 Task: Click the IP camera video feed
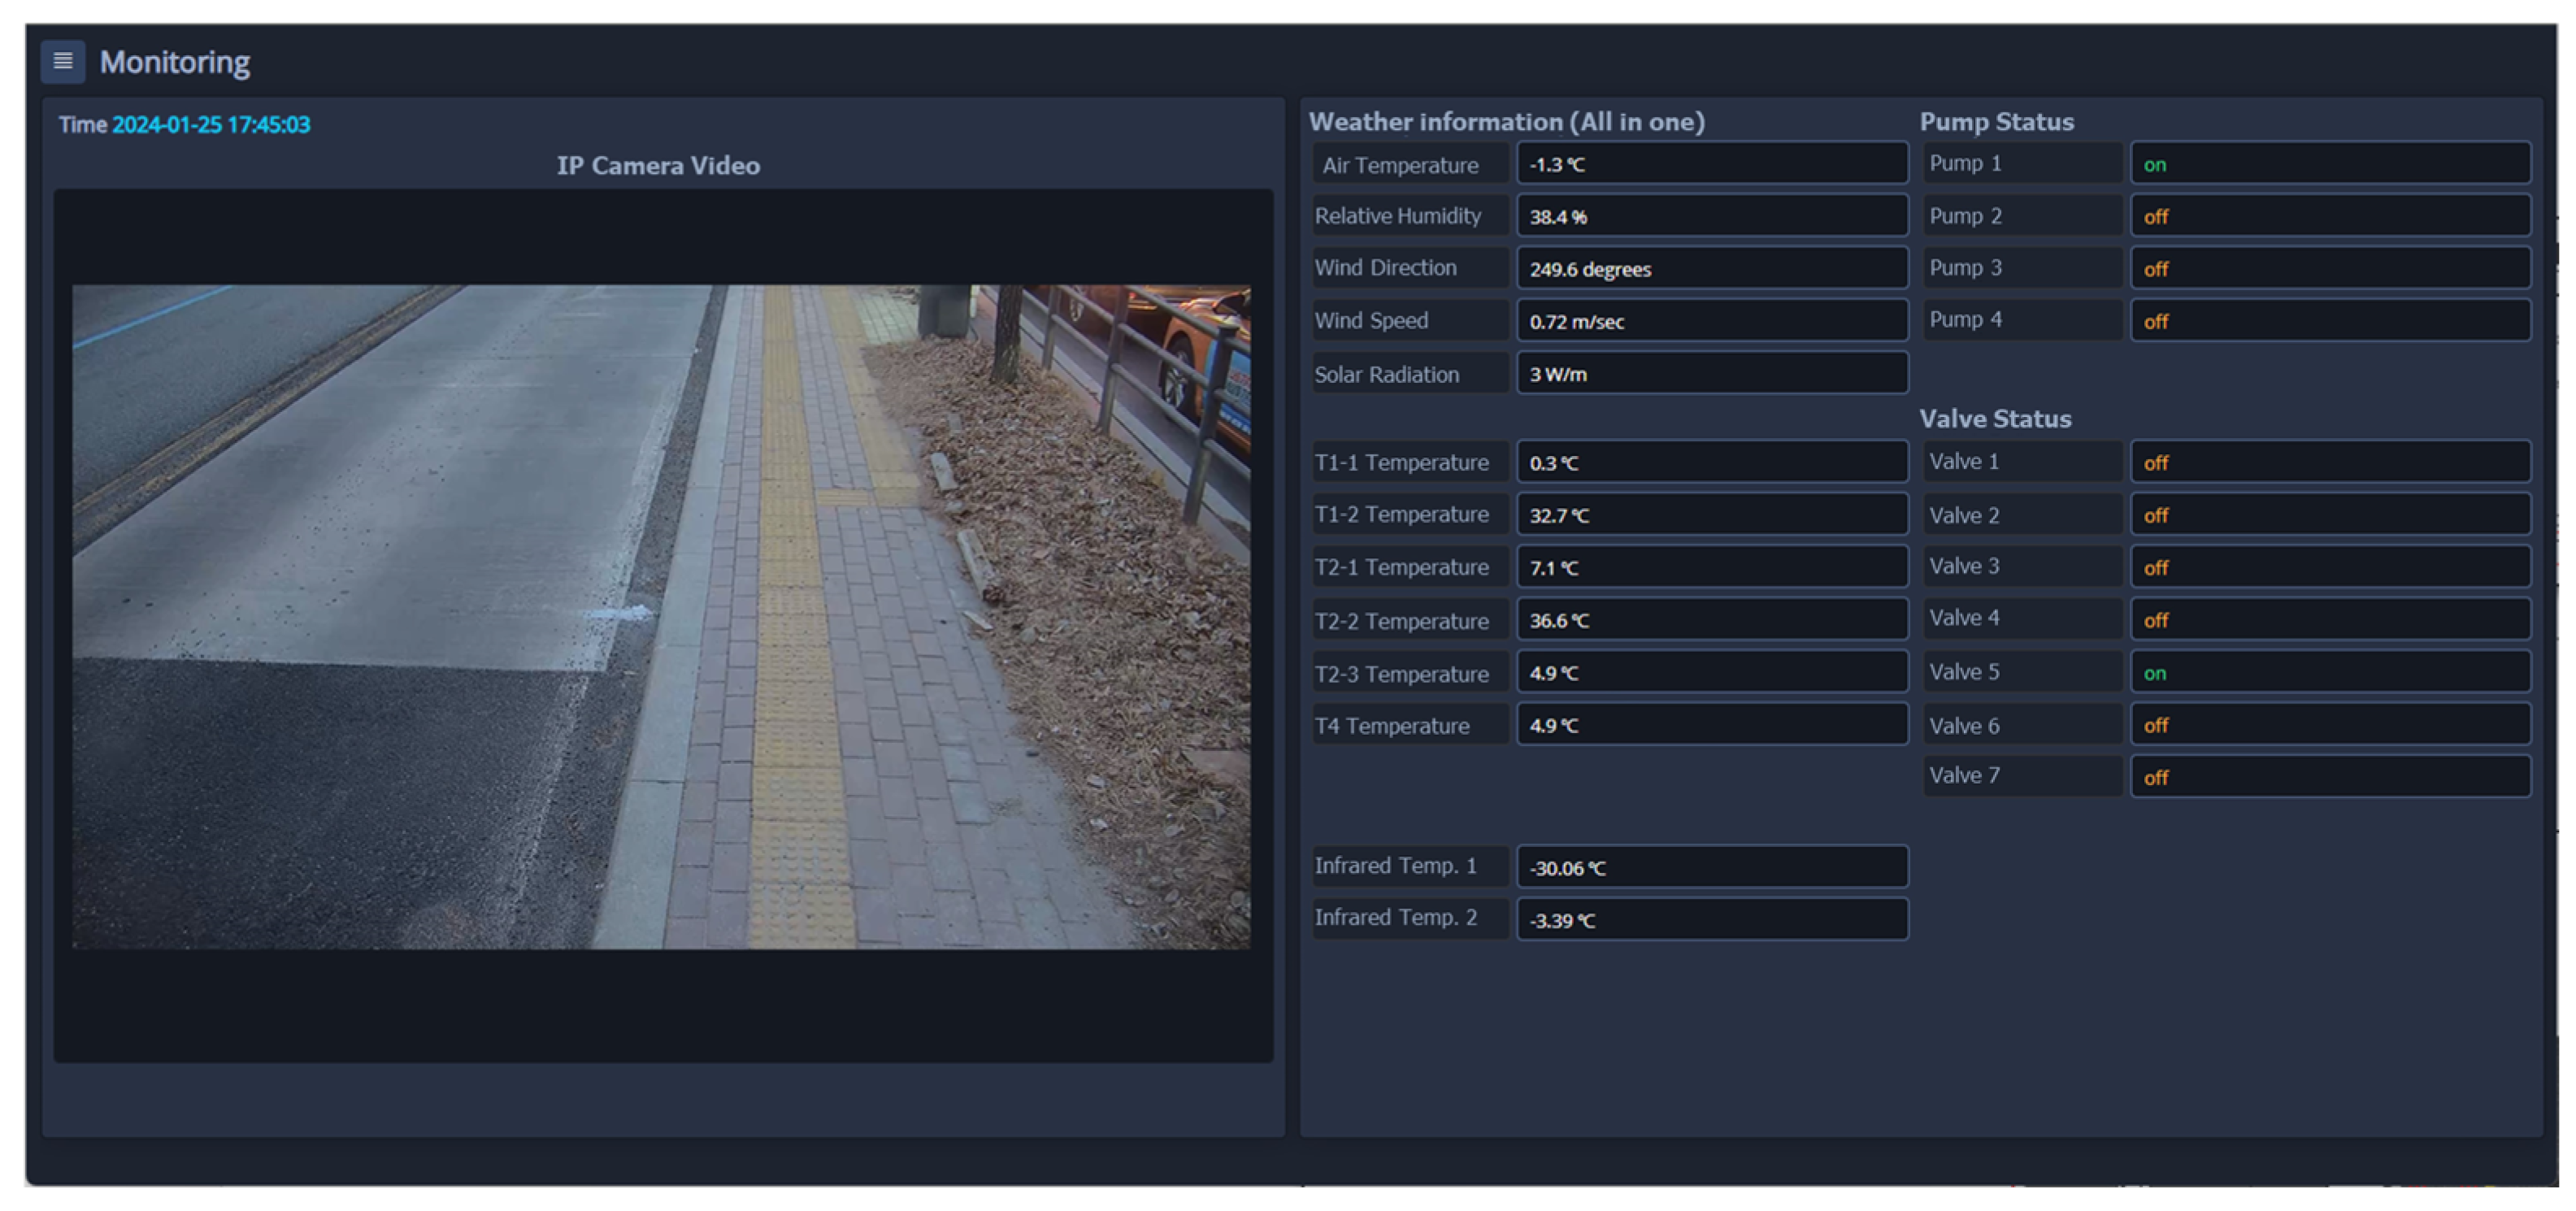point(660,616)
